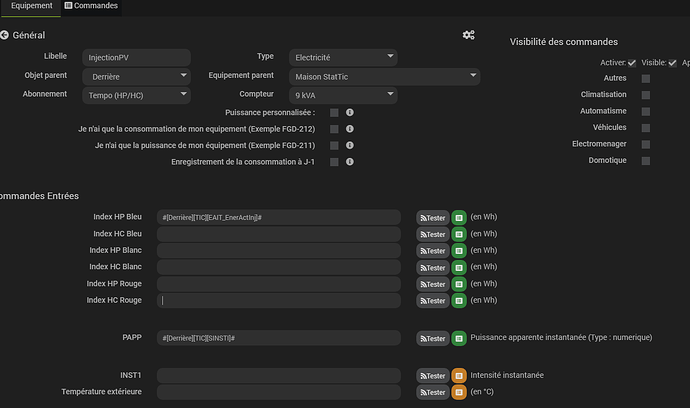Image resolution: width=690 pixels, height=408 pixels.
Task: Open Equipement parent dropdown Maison StatTic
Action: (385, 77)
